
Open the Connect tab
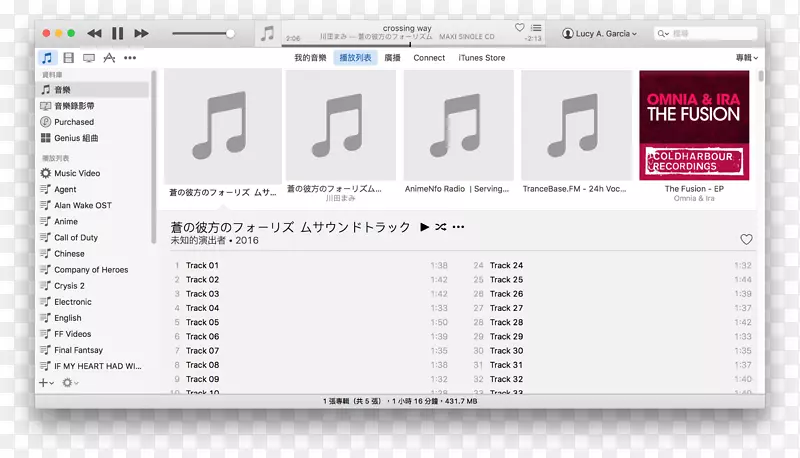[429, 58]
